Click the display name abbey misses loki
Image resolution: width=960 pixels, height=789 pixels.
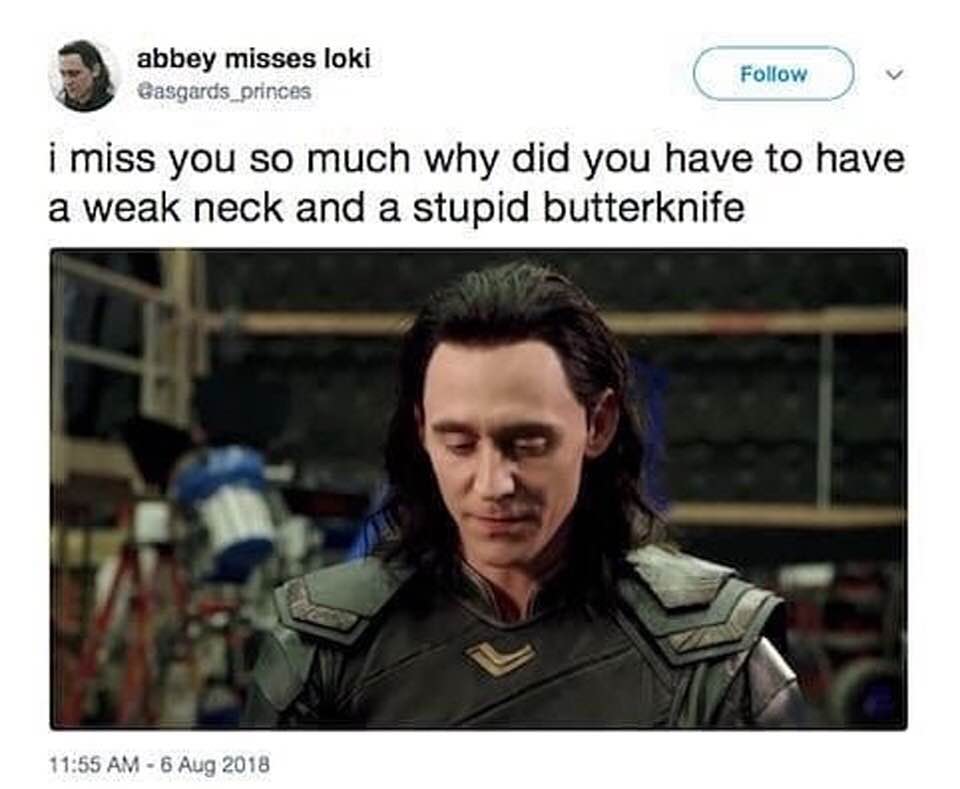click(254, 59)
